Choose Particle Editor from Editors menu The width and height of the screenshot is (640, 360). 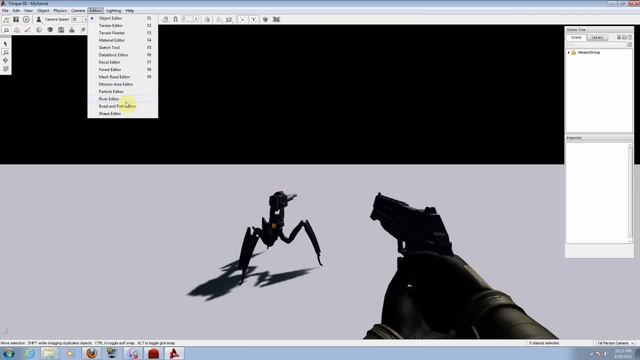pyautogui.click(x=122, y=92)
